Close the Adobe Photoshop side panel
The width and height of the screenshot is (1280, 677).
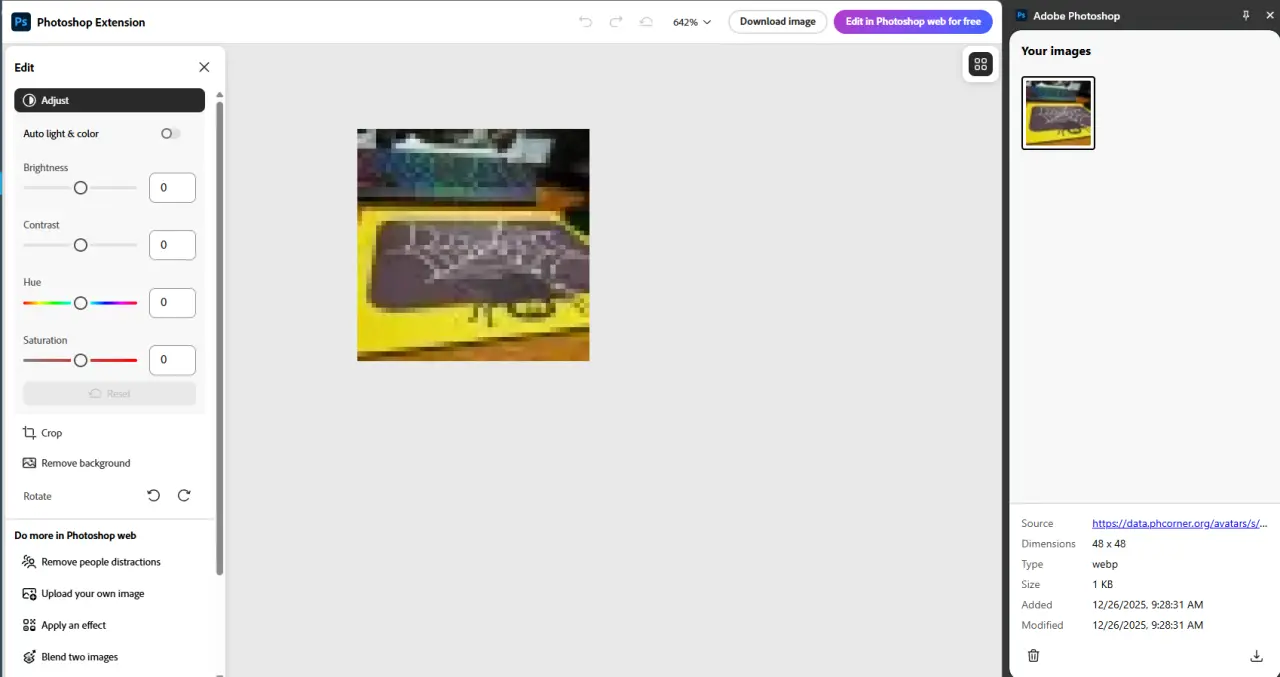(x=1270, y=16)
